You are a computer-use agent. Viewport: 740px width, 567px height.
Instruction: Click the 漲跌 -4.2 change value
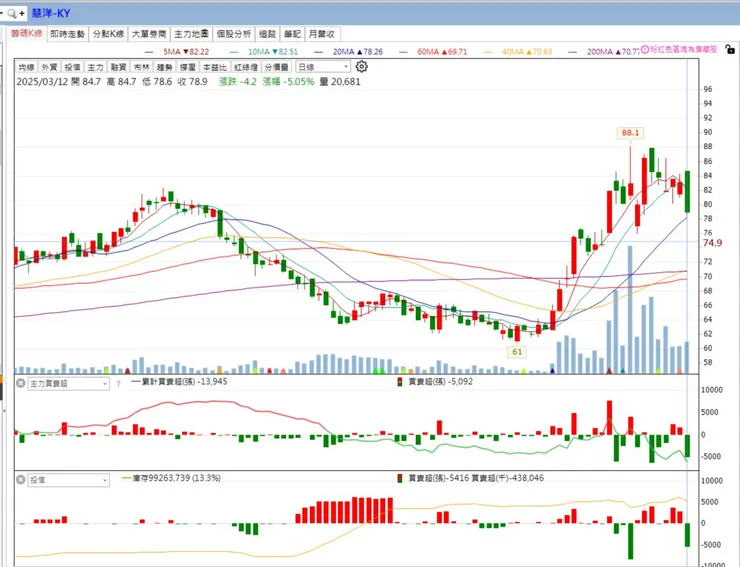click(238, 82)
